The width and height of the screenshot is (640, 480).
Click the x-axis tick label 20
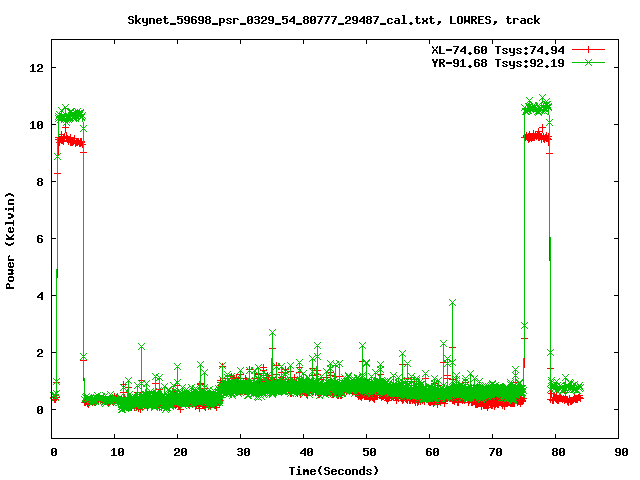tap(180, 452)
